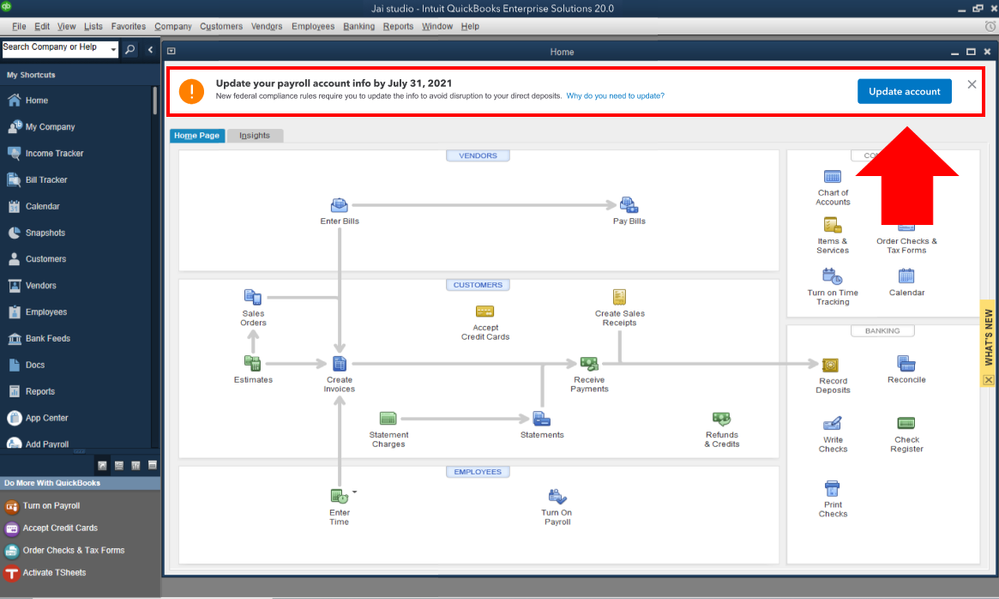999x599 pixels.
Task: Open Turn on Time Tracking icon
Action: 832,277
